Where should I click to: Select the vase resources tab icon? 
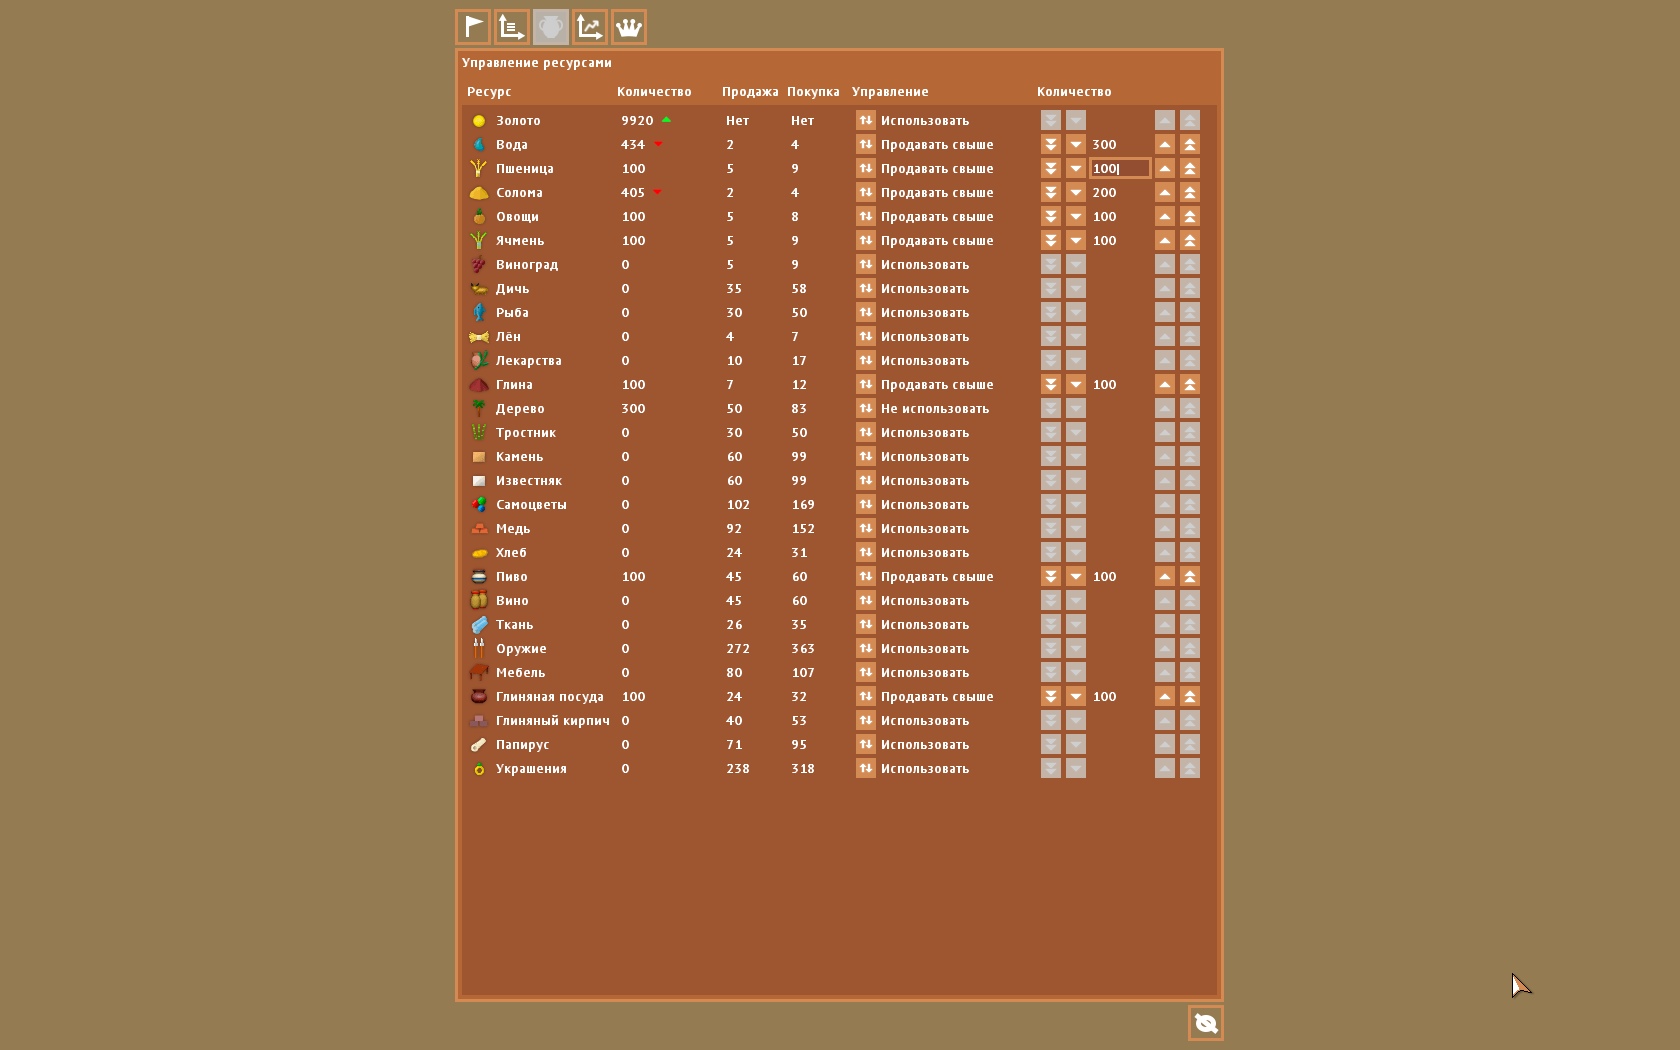551,27
